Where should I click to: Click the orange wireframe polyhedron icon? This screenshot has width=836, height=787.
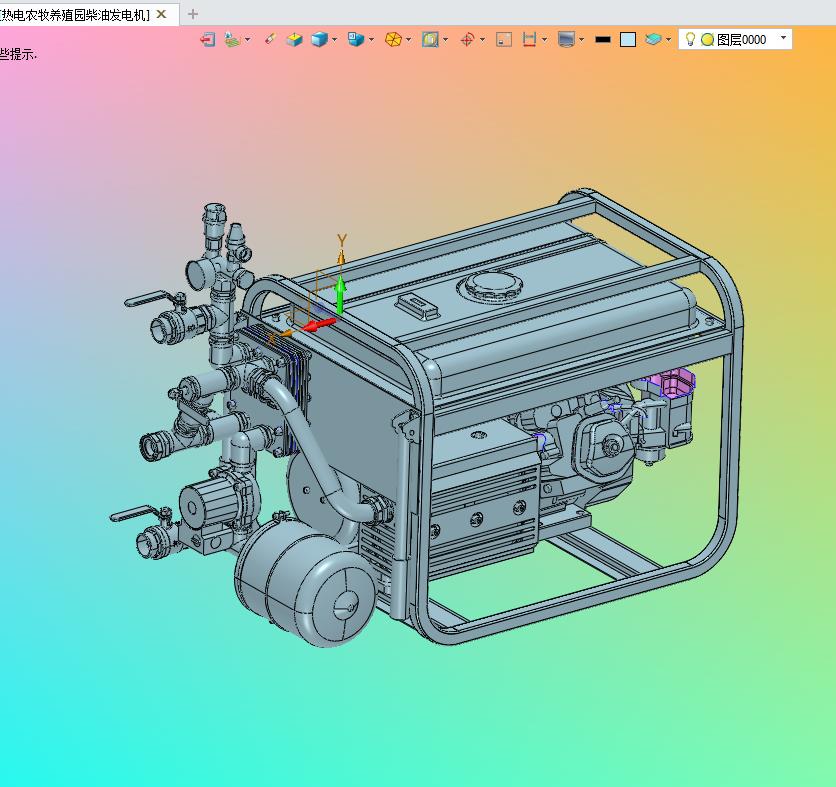pos(393,39)
